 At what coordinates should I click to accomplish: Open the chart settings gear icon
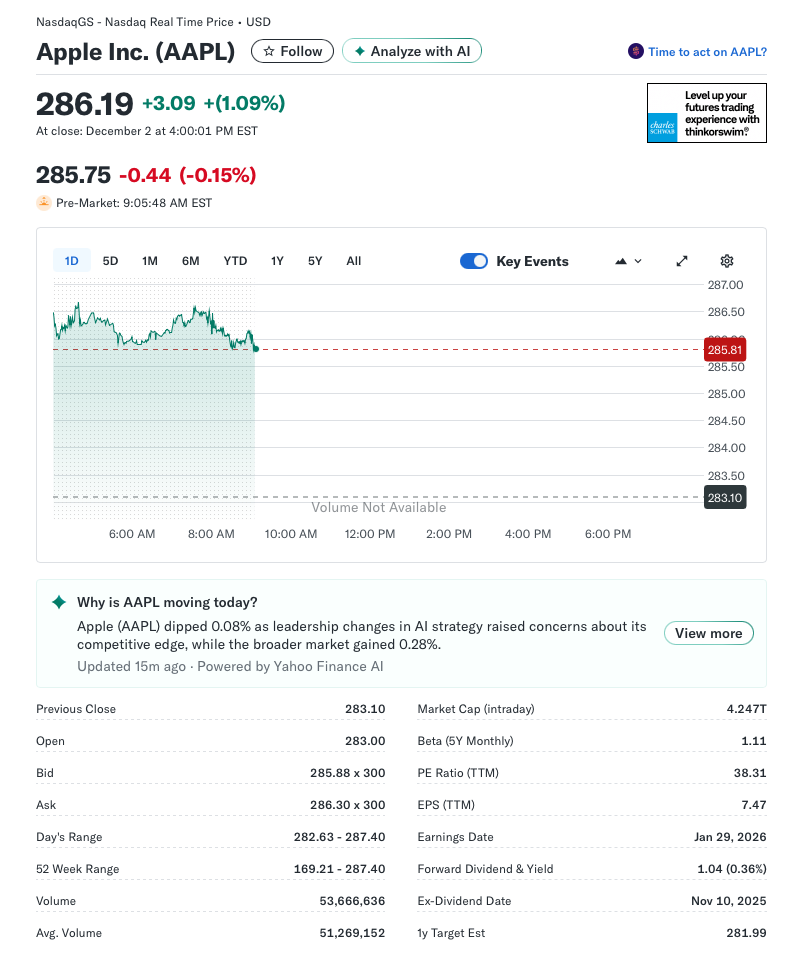(x=727, y=261)
